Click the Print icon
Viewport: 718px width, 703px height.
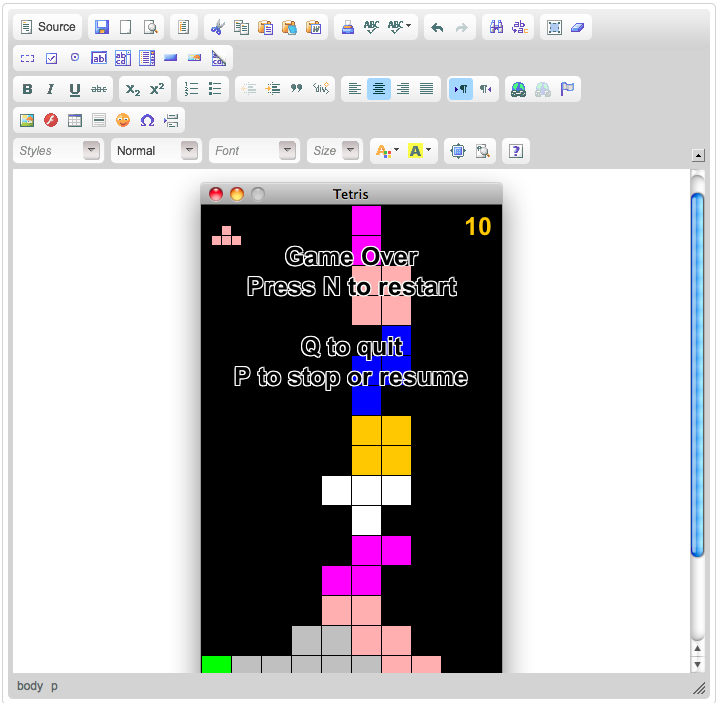(x=348, y=27)
